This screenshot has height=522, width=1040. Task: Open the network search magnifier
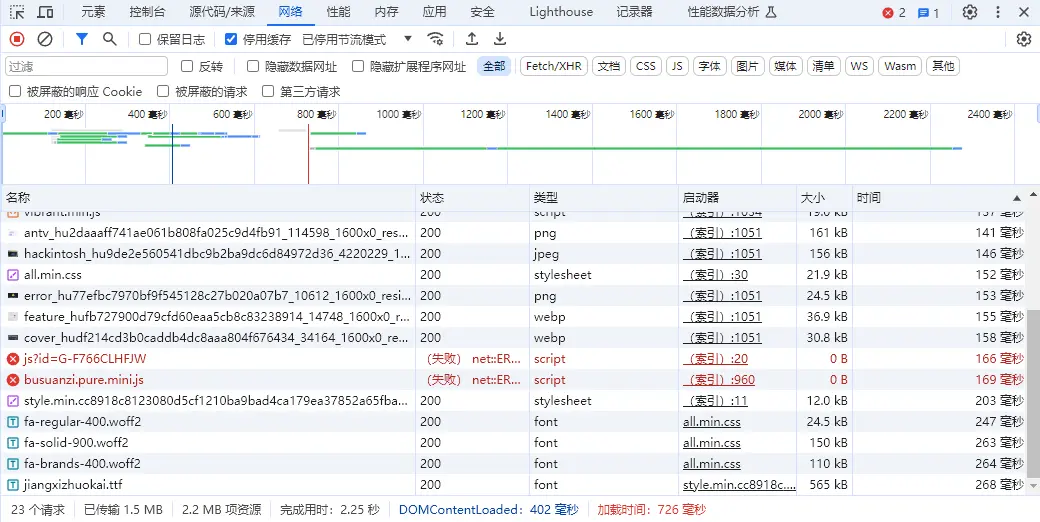point(109,39)
